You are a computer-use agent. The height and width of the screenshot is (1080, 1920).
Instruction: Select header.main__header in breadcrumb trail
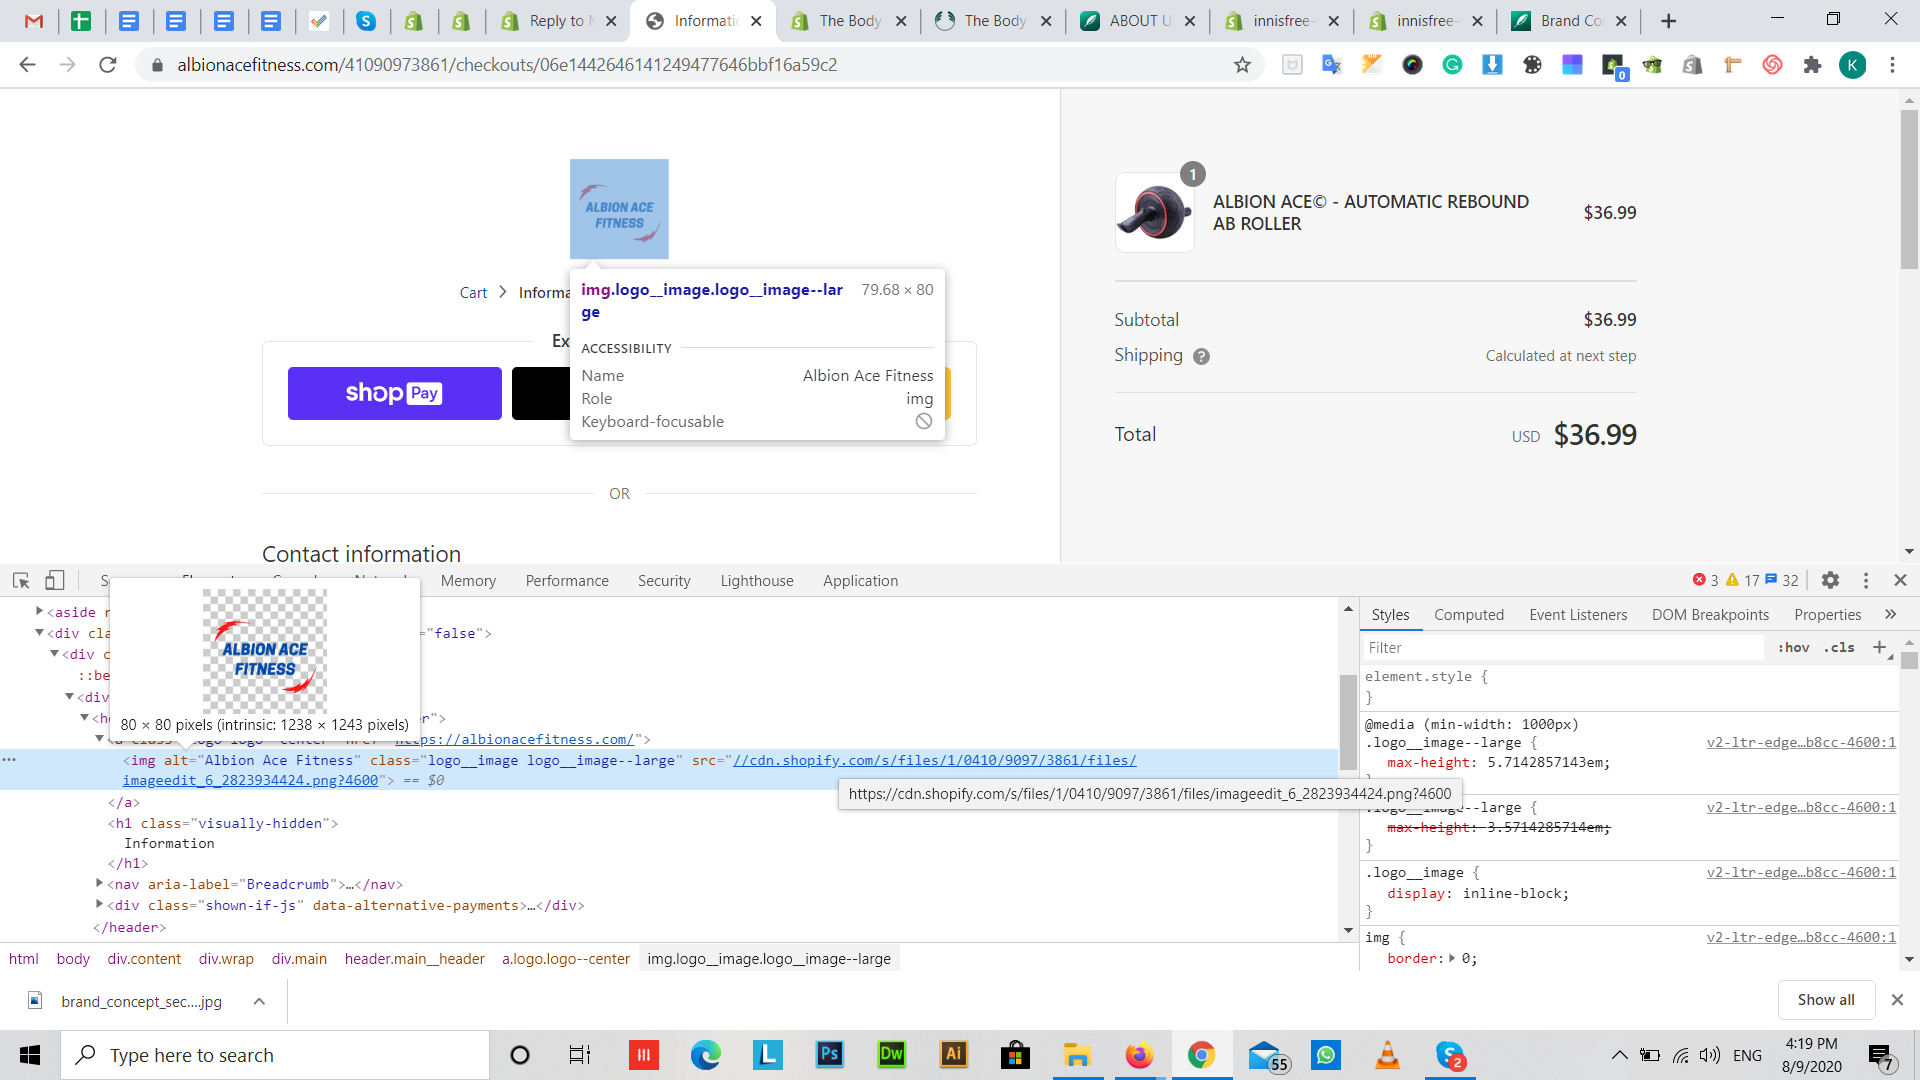tap(414, 958)
